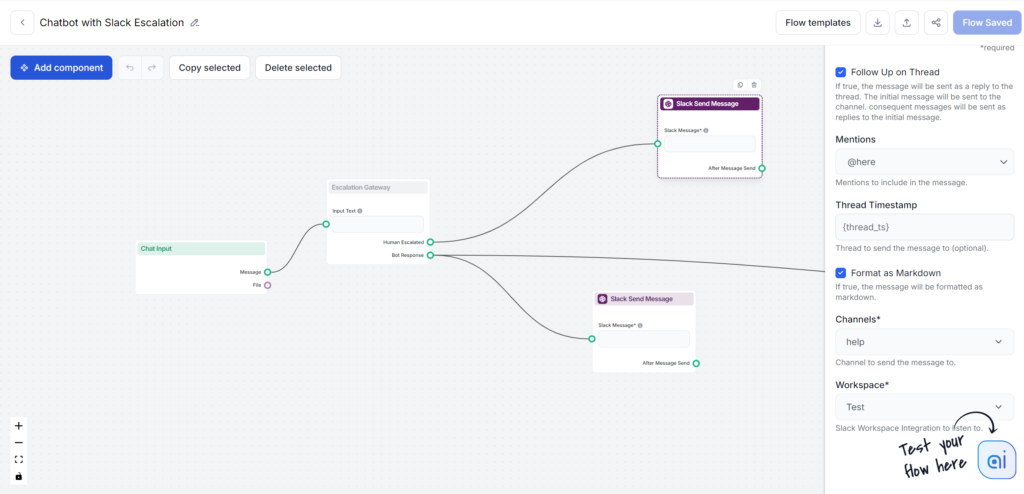1024x494 pixels.
Task: Expand the Mentions dropdown showing @here
Action: click(x=924, y=162)
